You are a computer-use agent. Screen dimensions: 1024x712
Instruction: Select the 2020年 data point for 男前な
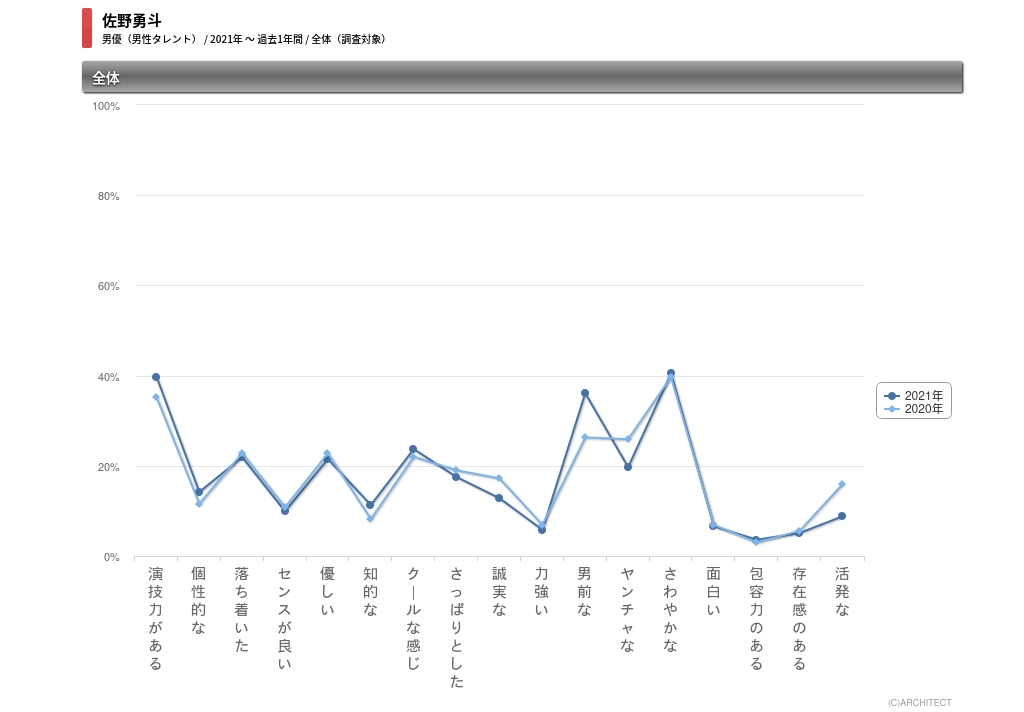[x=585, y=437]
